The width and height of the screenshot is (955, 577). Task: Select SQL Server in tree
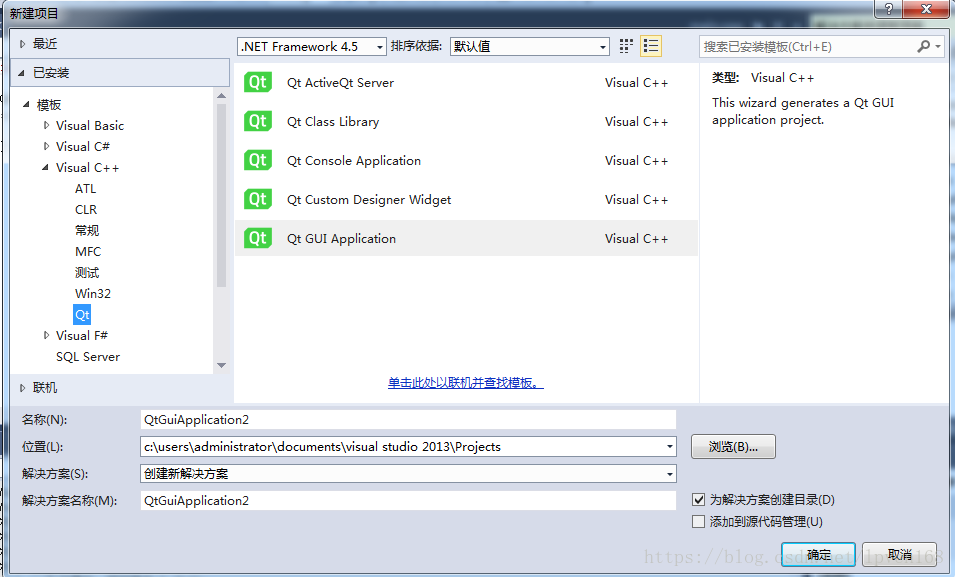pyautogui.click(x=88, y=356)
